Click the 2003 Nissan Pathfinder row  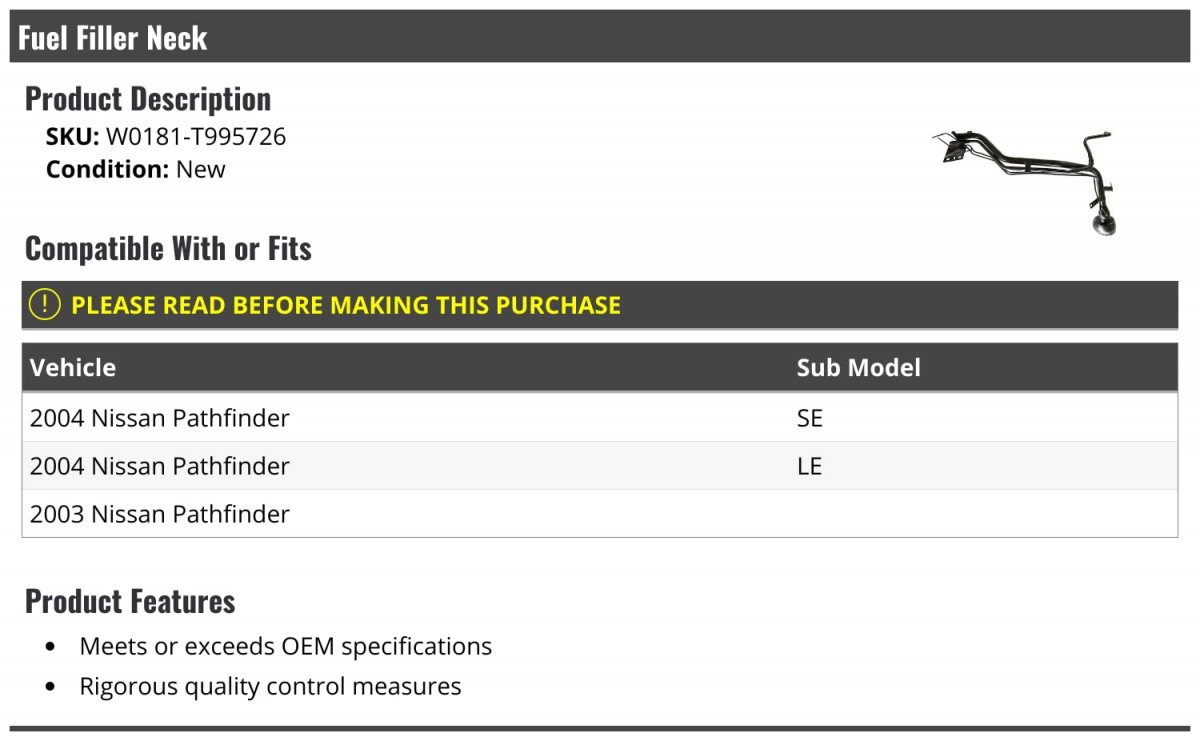click(600, 514)
